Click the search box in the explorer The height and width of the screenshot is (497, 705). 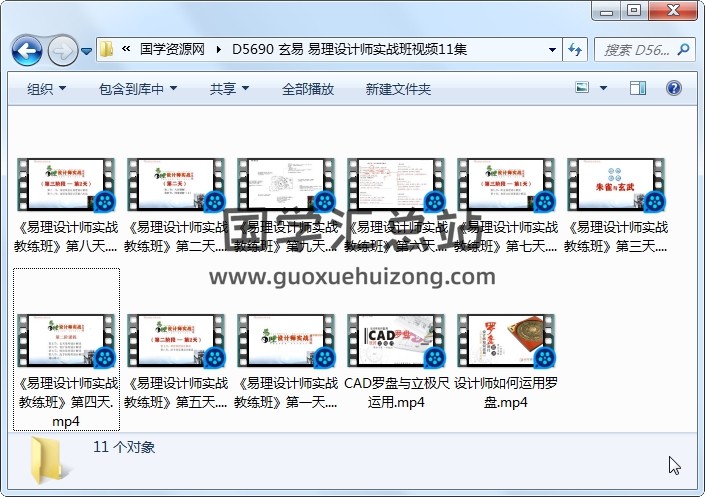[640, 49]
